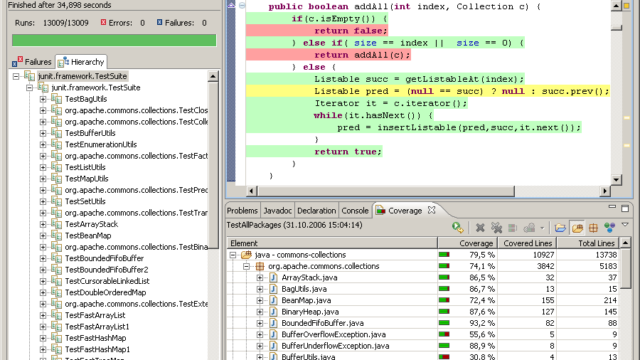This screenshot has height=360, width=640.
Task: Show package roots in Coverage view
Action: (x=577, y=227)
